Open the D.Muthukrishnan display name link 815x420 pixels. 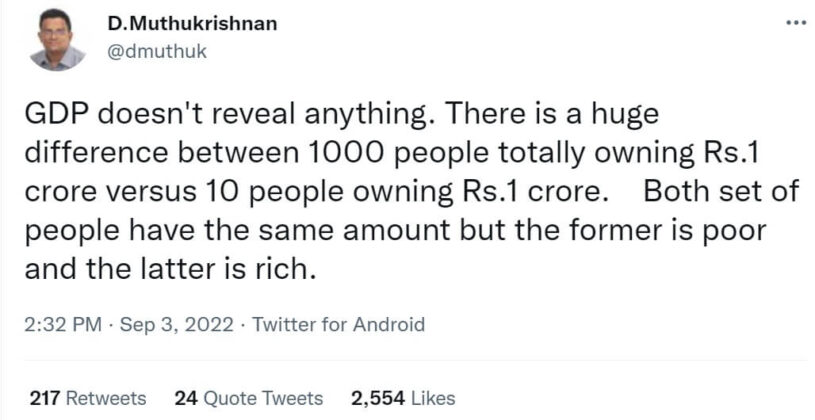point(195,24)
